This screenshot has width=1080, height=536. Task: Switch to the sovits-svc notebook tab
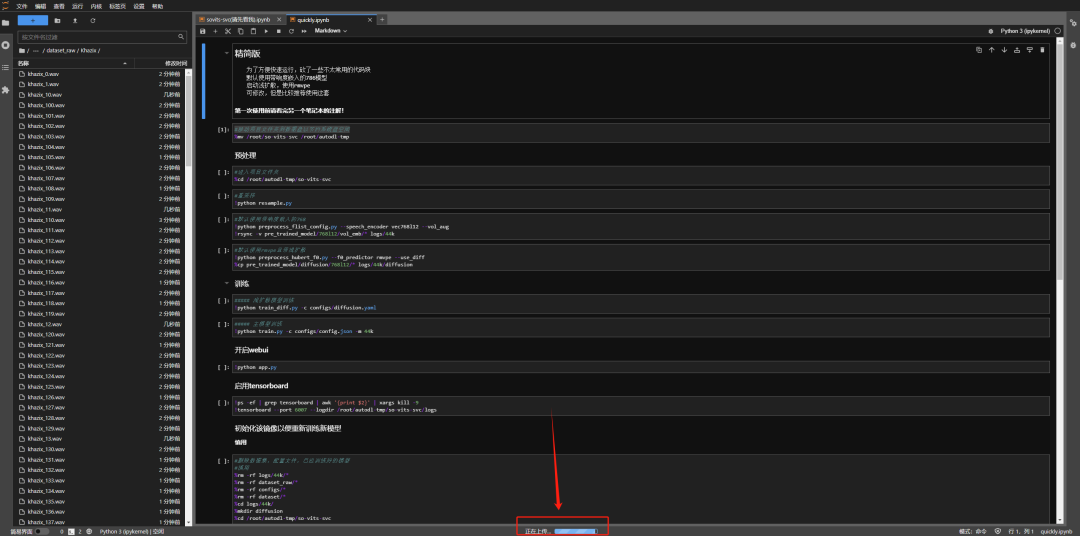[239, 19]
